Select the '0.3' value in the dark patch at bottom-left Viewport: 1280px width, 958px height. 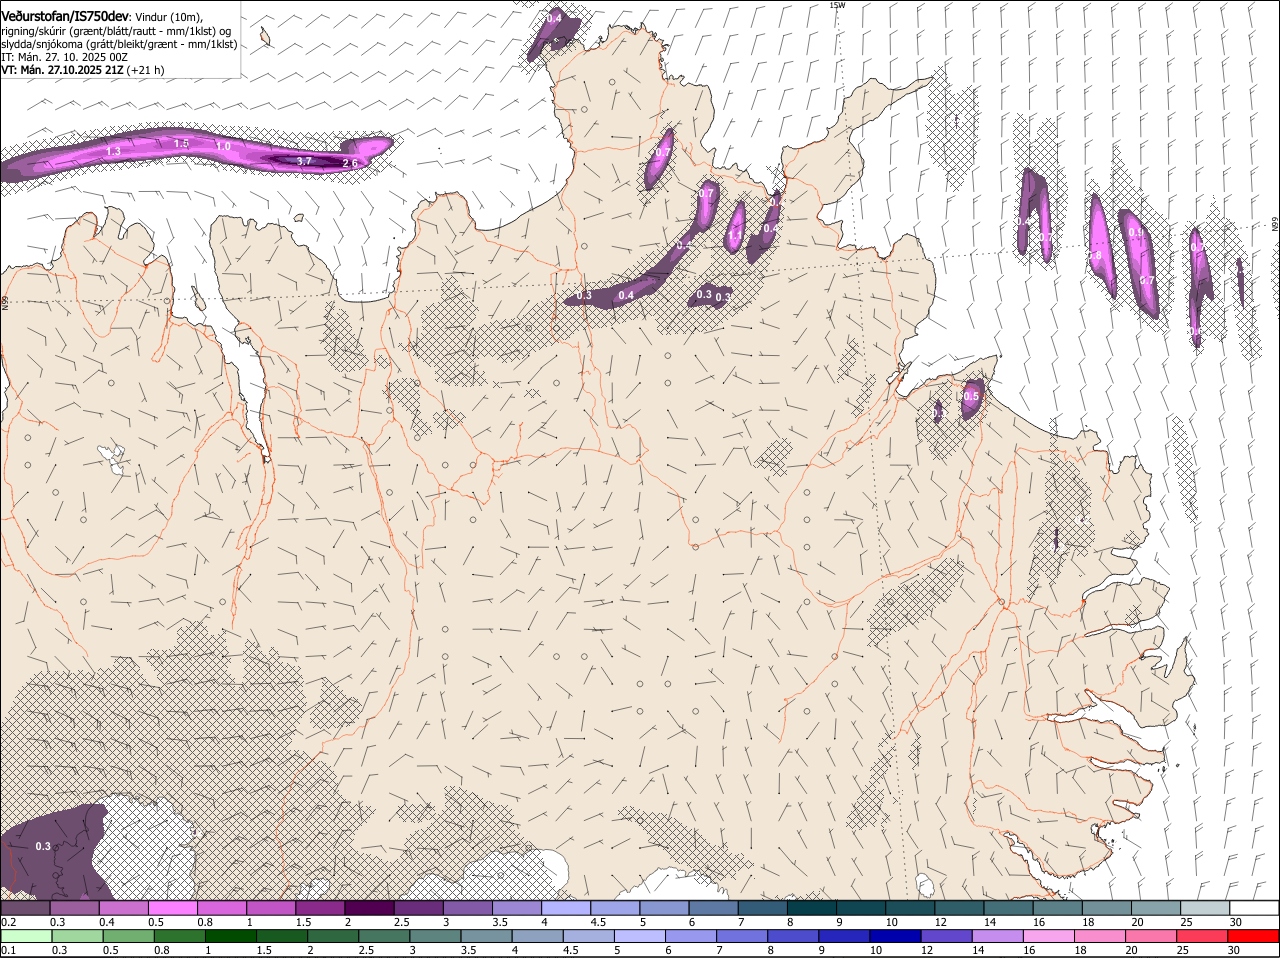43,847
